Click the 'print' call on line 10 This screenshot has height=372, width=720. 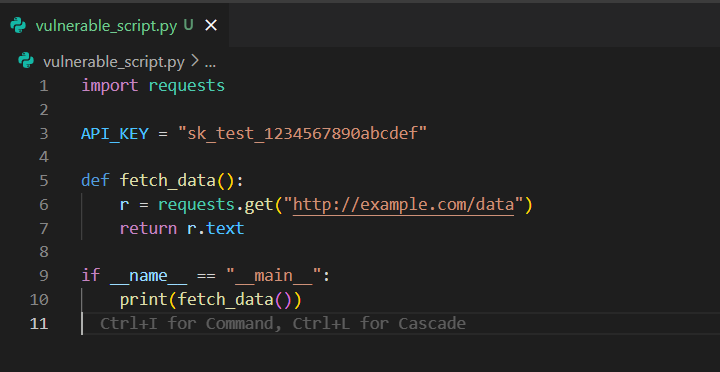[x=144, y=299]
